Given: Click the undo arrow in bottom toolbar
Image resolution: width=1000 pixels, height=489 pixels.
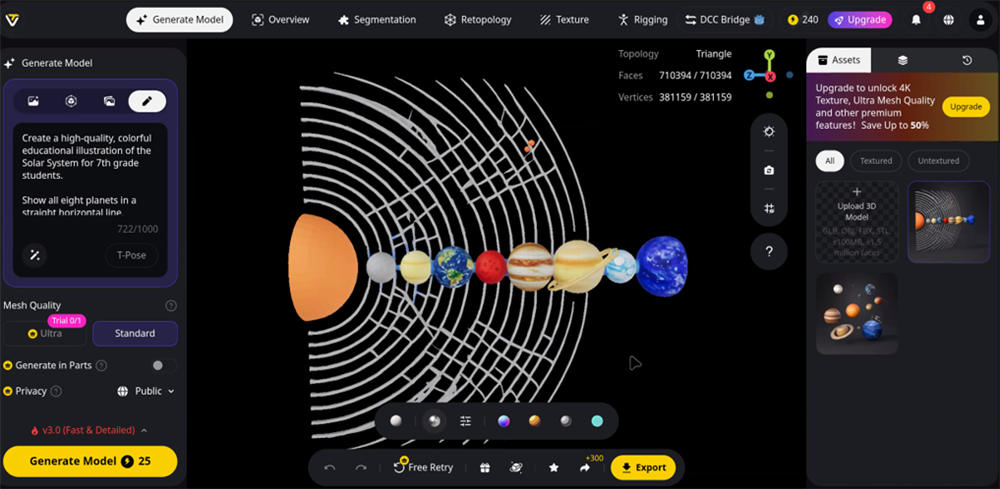Looking at the screenshot, I should [x=330, y=467].
